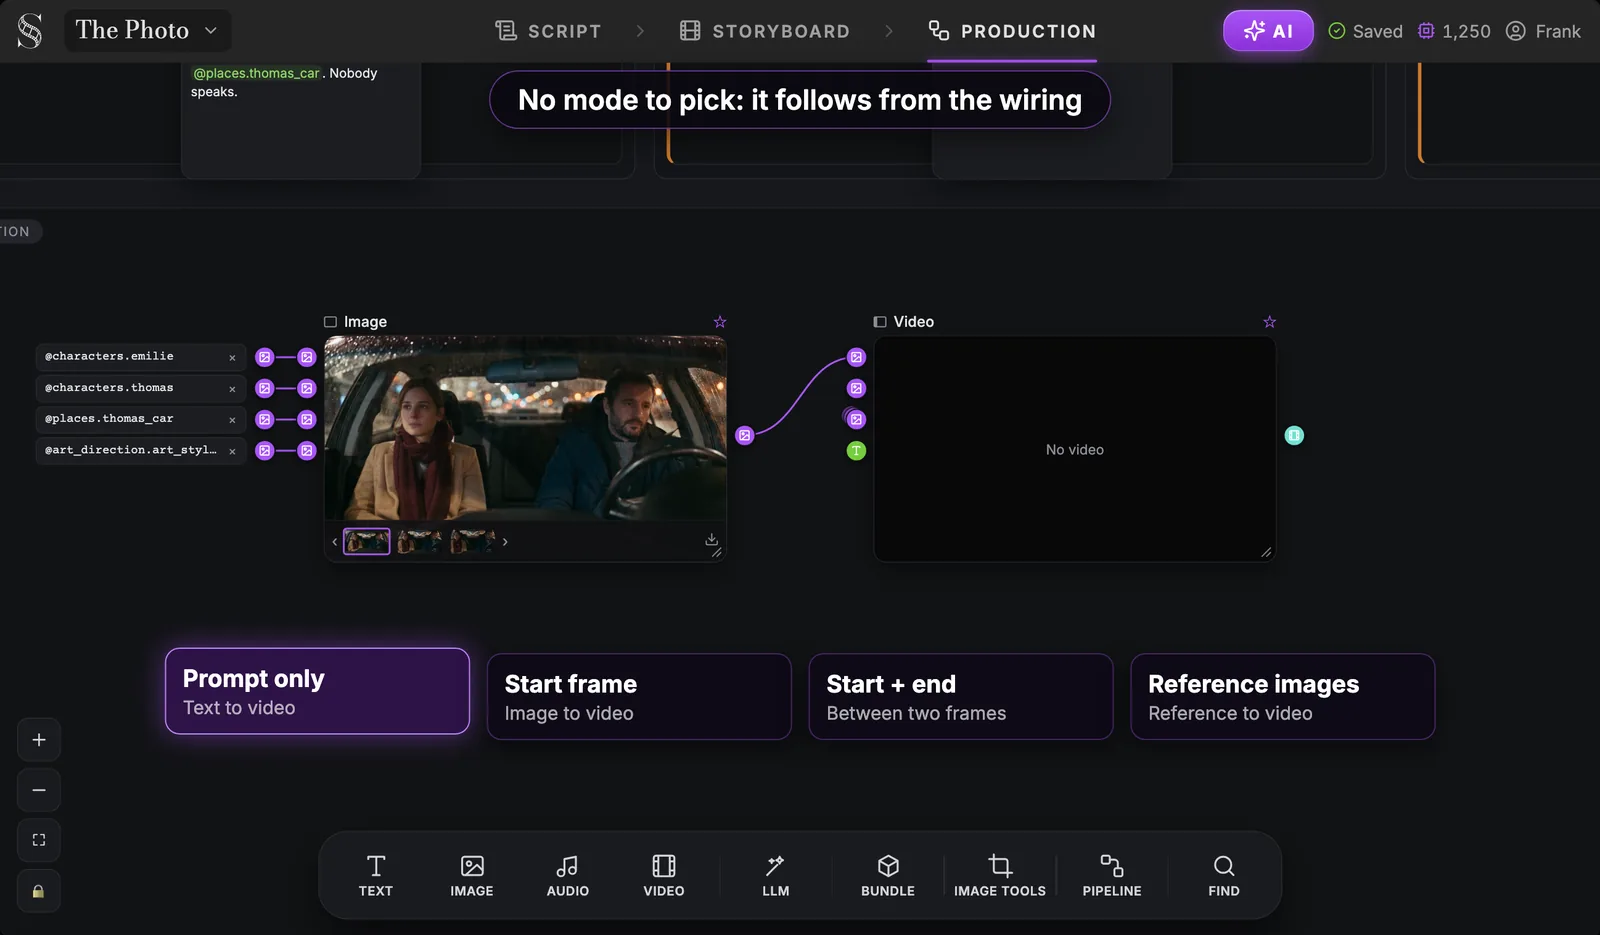Viewport: 1600px width, 935px height.
Task: Open the AI assistant button
Action: [x=1268, y=31]
